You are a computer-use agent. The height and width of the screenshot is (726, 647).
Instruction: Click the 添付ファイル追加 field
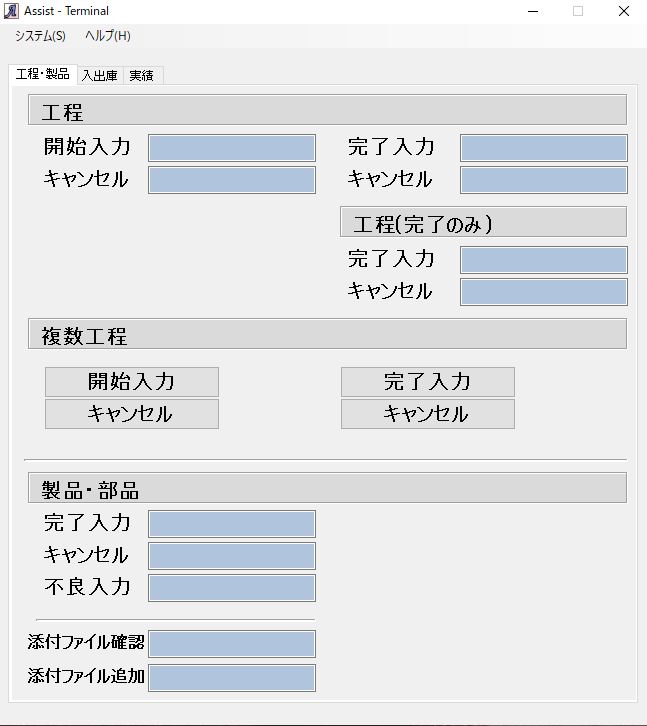232,678
